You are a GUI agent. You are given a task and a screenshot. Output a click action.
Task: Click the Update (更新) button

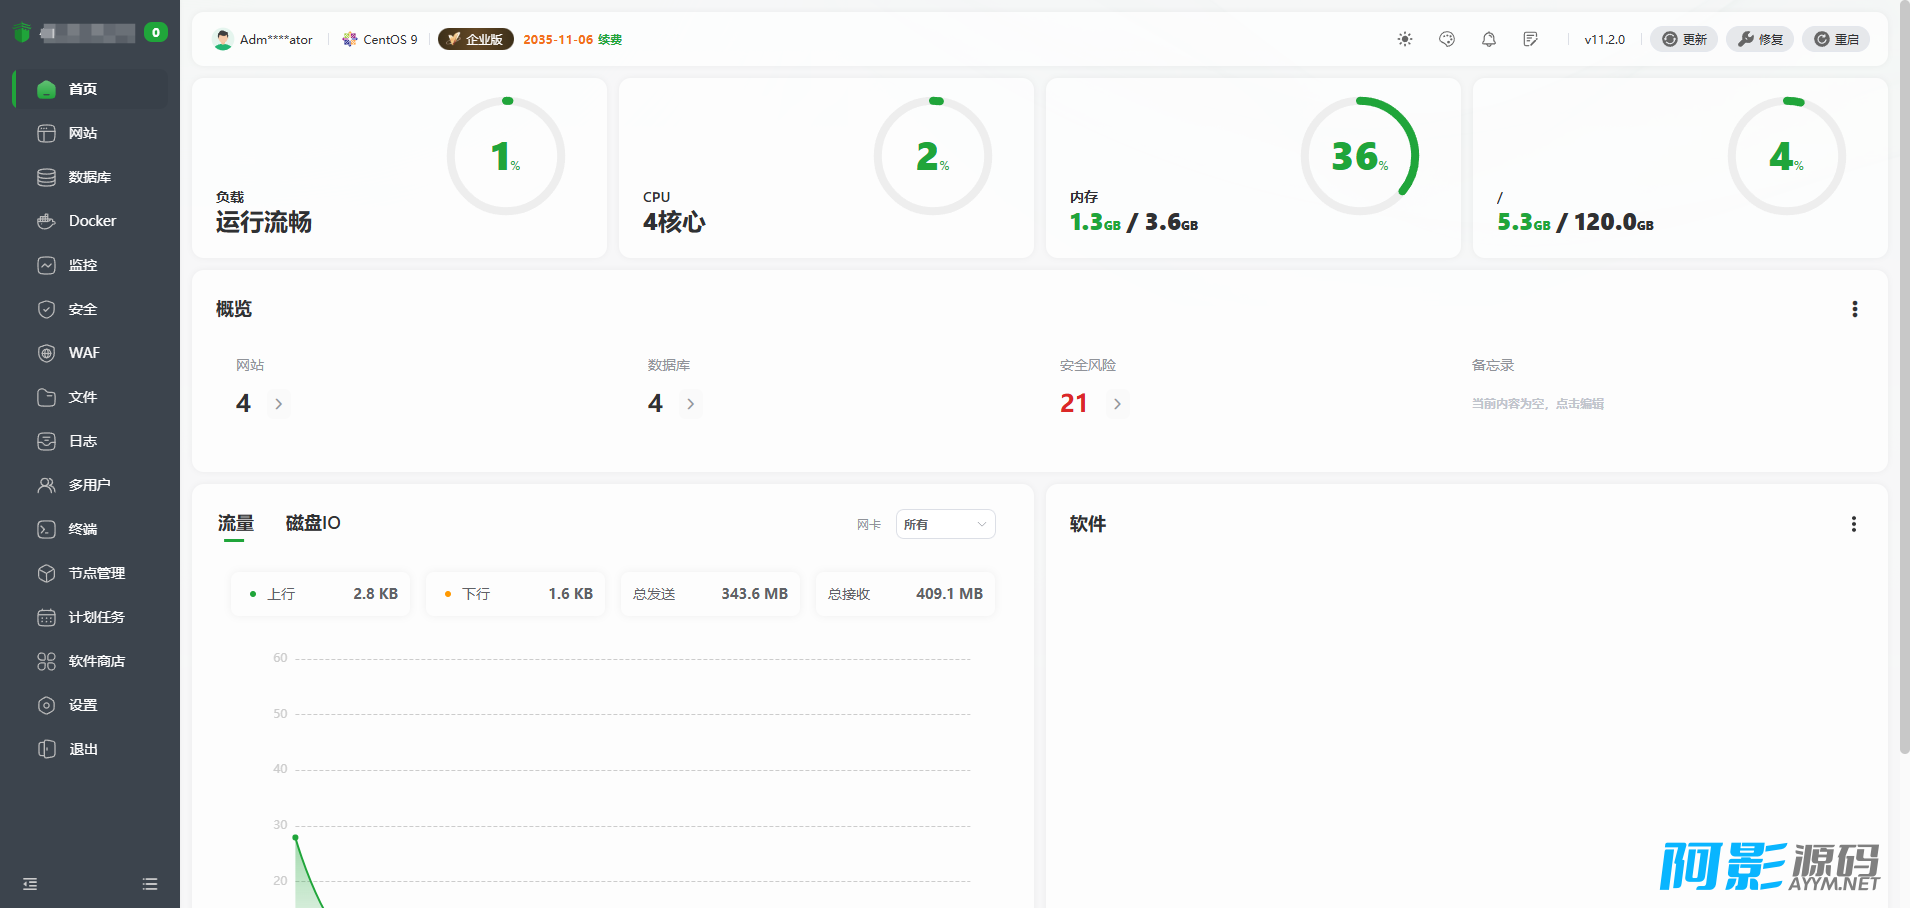point(1684,39)
